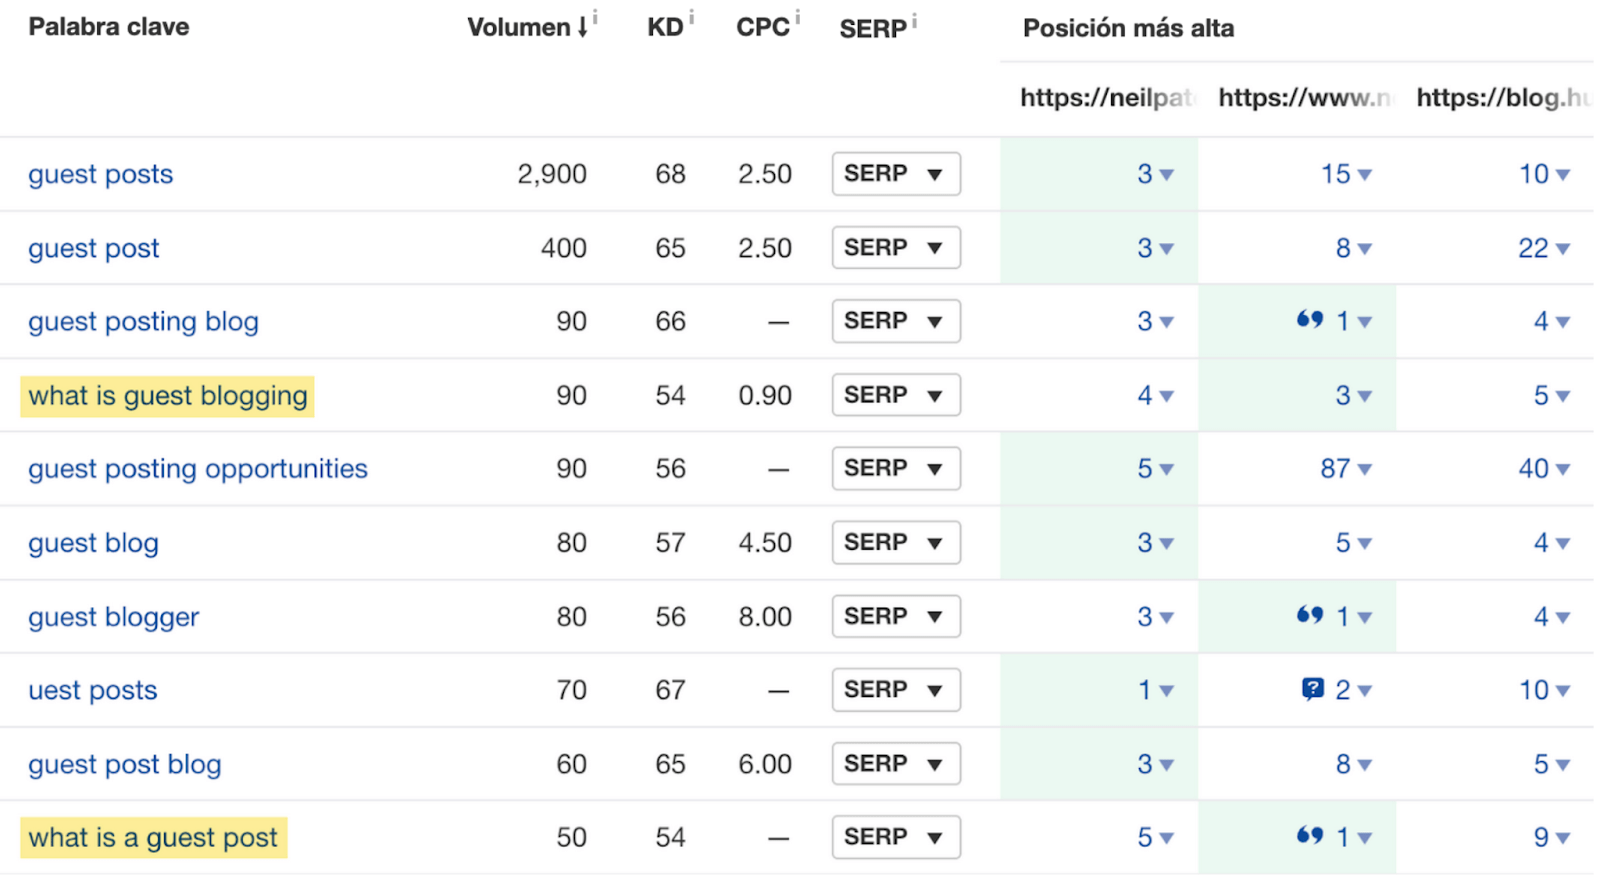Click the info icon next to Volumen header
Image resolution: width=1600 pixels, height=879 pixels.
tap(595, 17)
